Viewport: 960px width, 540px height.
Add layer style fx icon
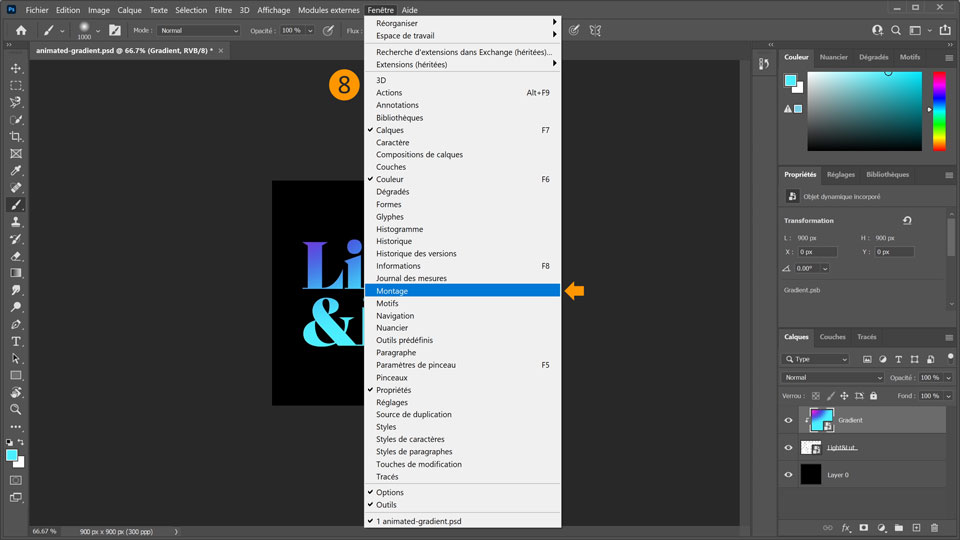tap(846, 528)
